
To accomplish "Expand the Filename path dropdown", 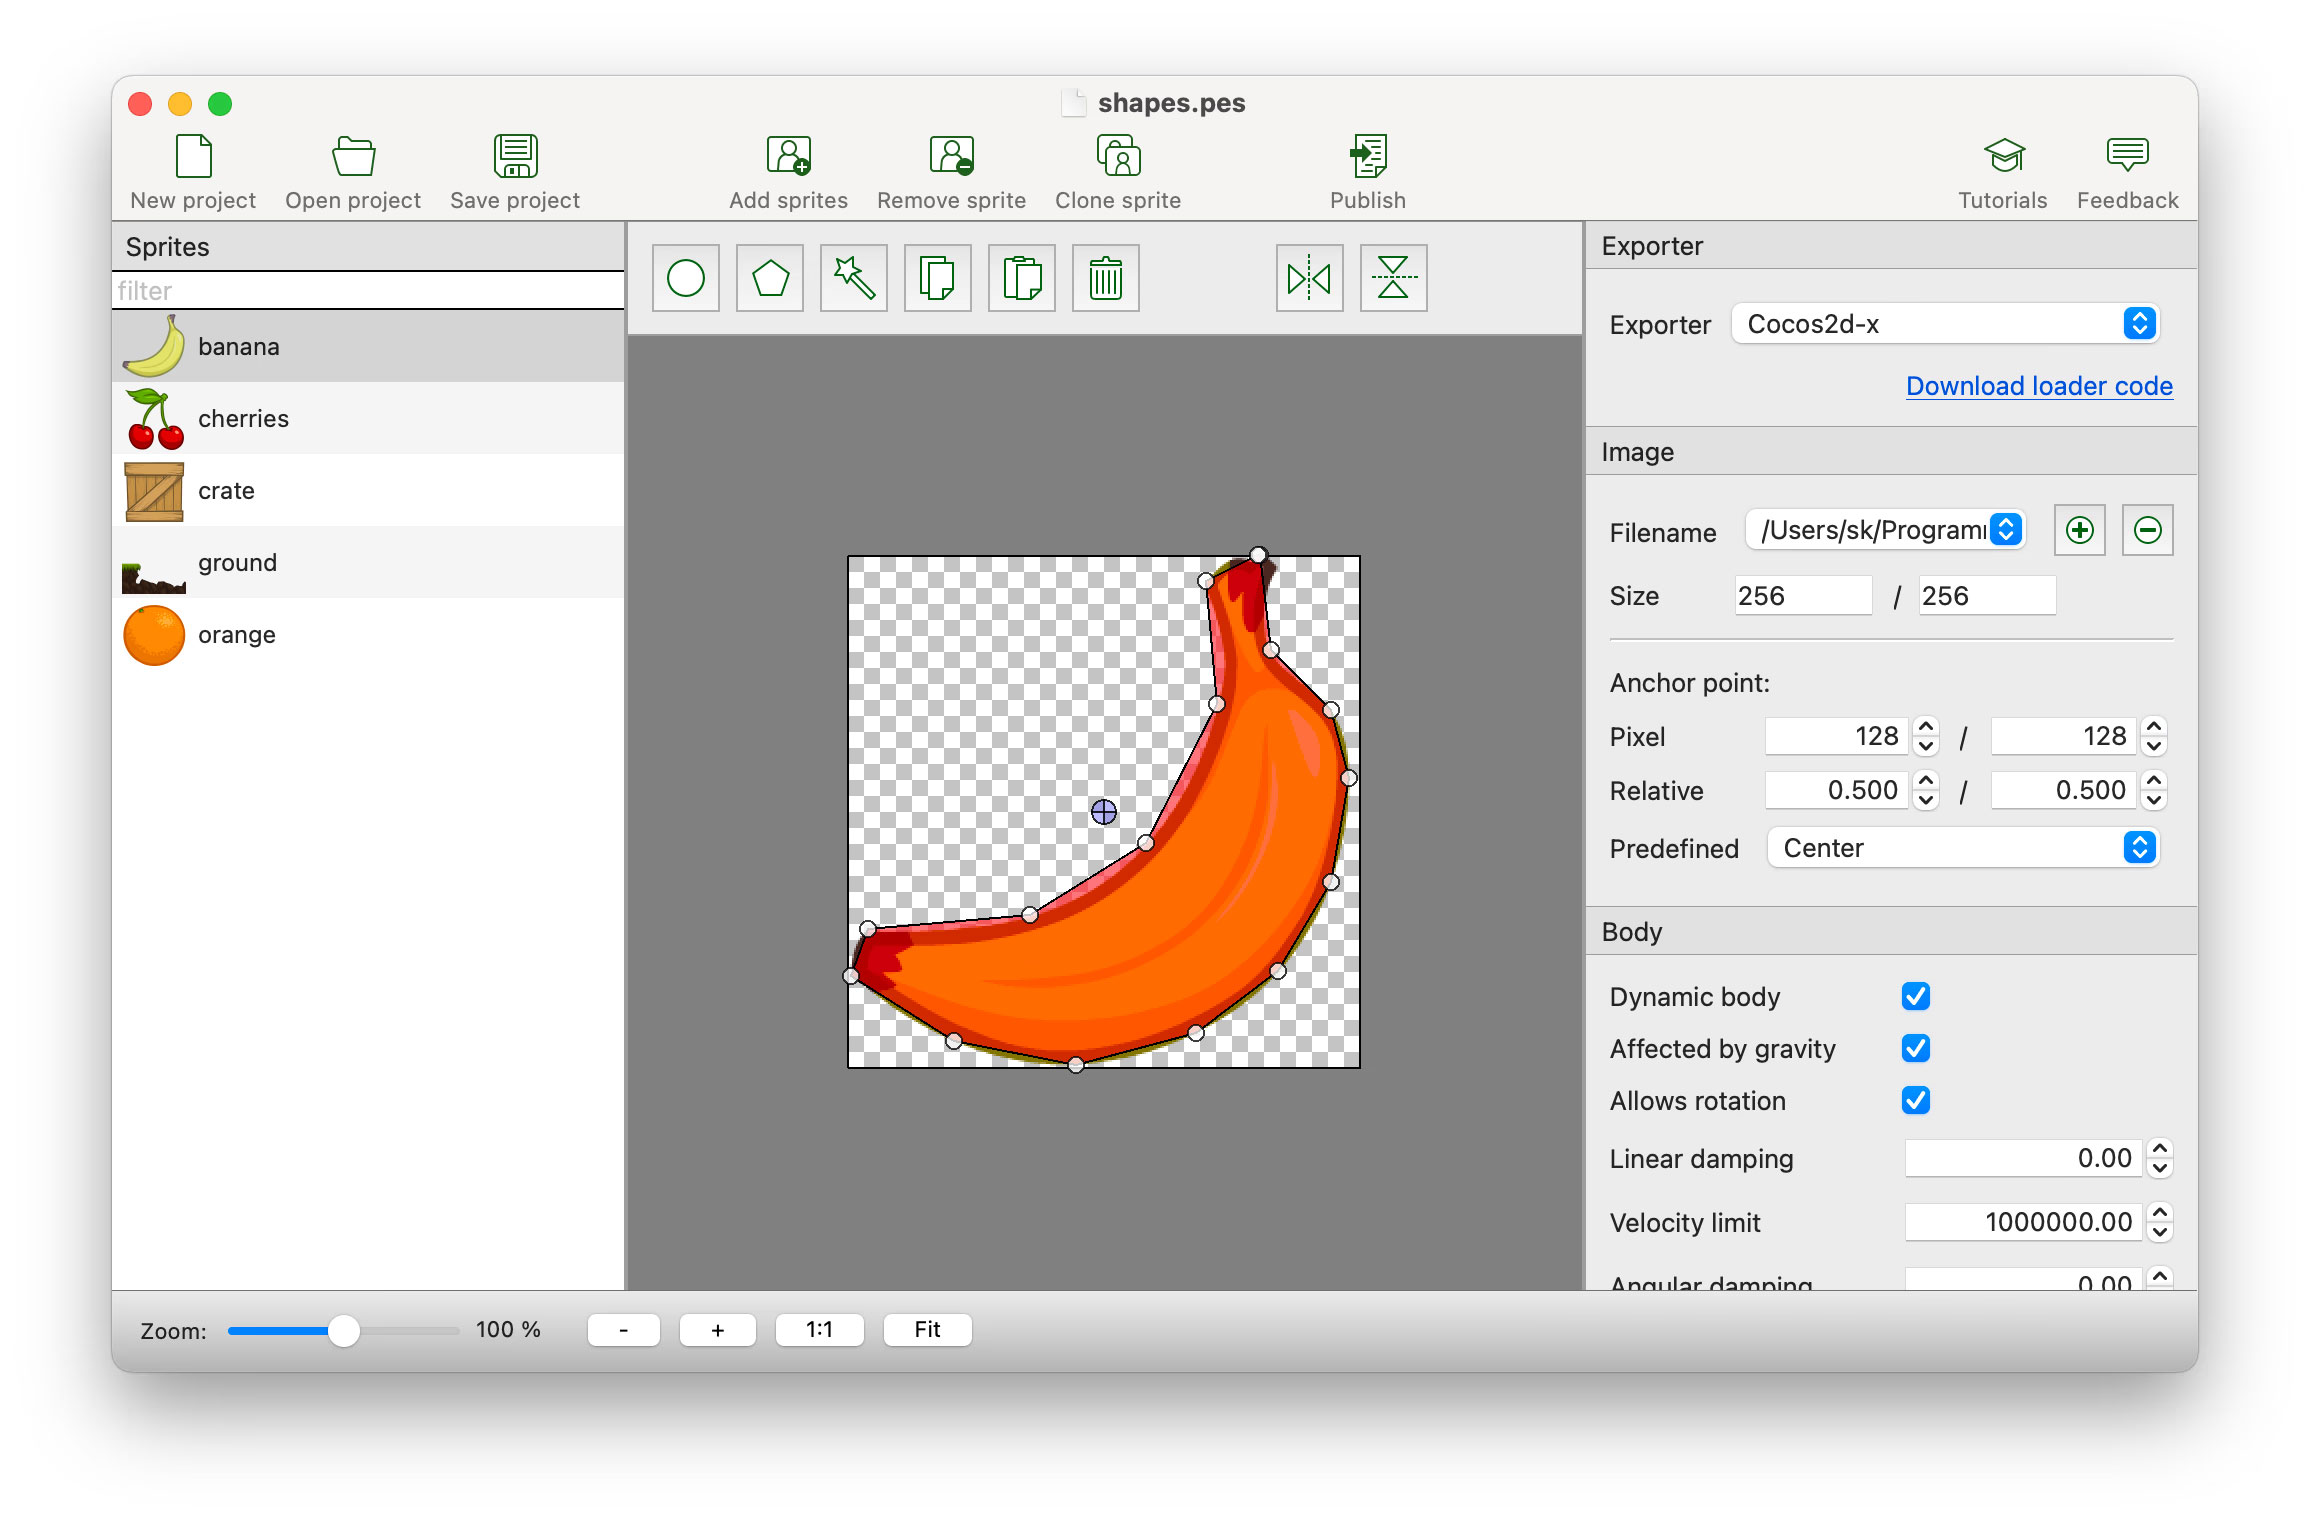I will pyautogui.click(x=1885, y=530).
